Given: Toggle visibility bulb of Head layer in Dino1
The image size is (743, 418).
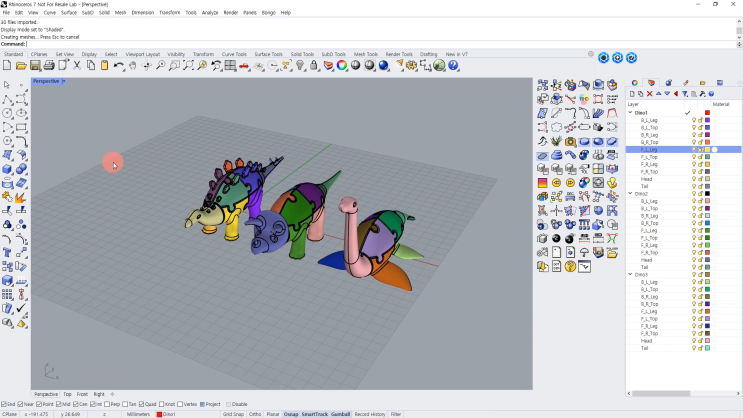Looking at the screenshot, I should 694,179.
